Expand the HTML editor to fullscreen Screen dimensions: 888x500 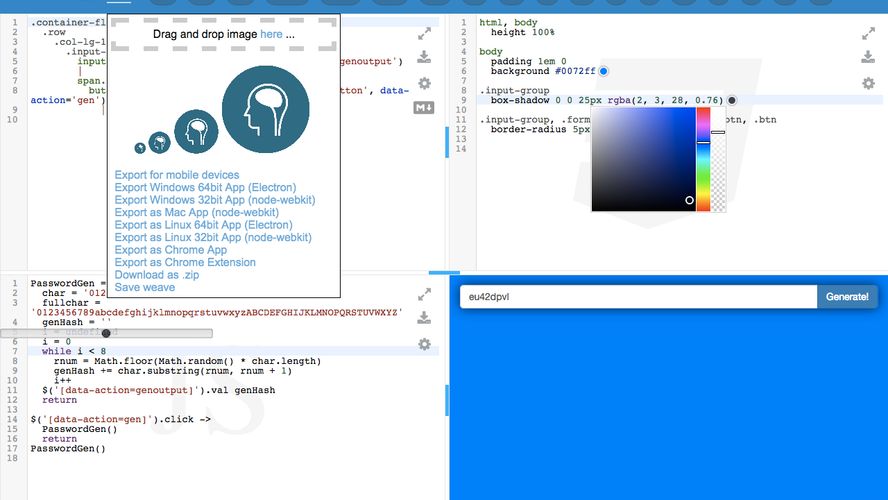[x=424, y=33]
